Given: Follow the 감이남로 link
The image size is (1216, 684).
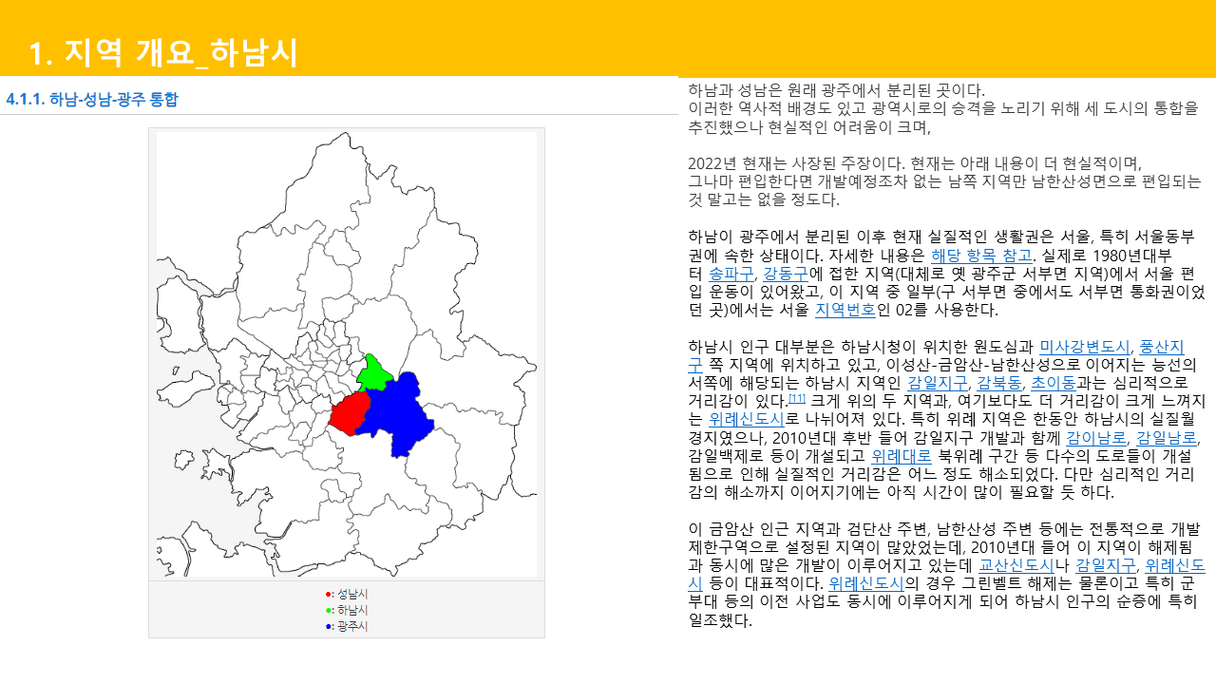Looking at the screenshot, I should pos(1097,438).
